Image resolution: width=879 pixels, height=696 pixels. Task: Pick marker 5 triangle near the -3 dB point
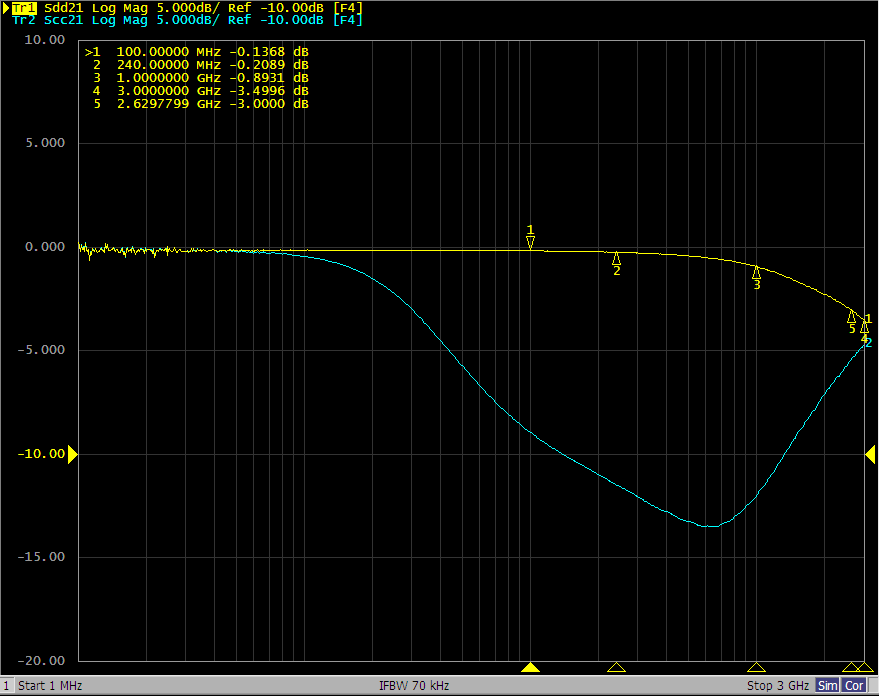[851, 316]
